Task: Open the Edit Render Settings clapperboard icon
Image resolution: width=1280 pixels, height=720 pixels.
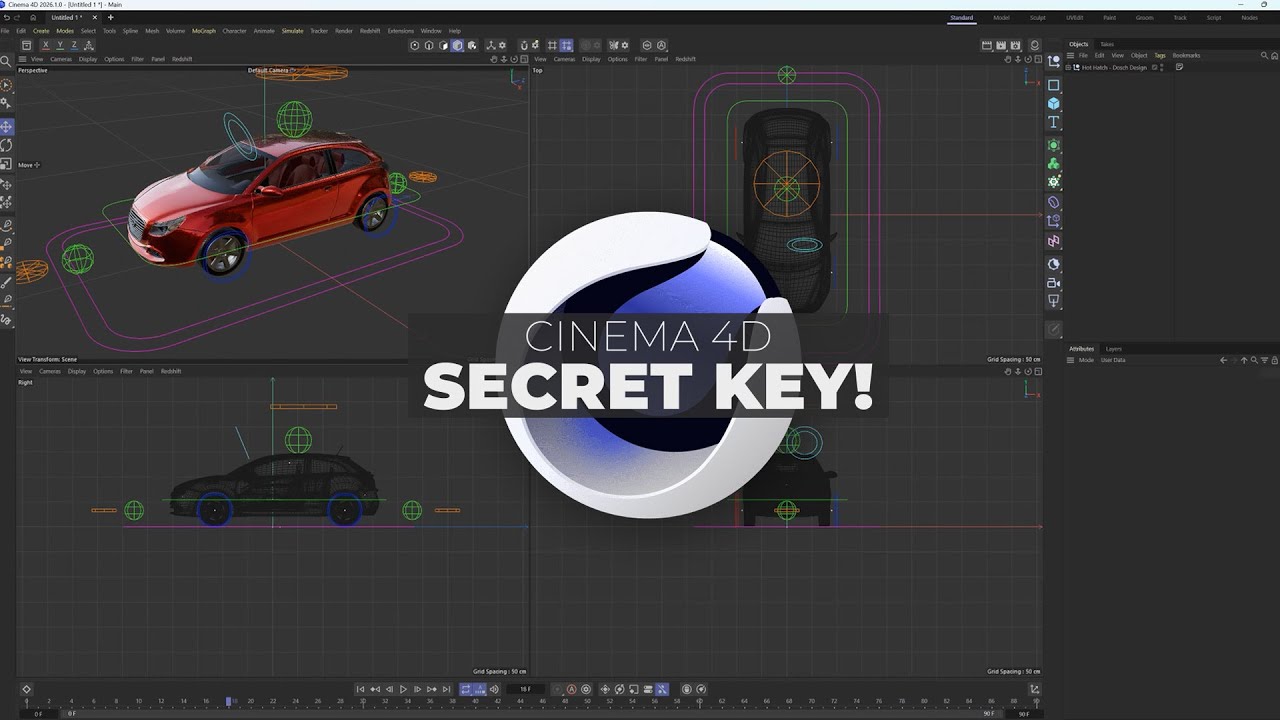Action: tap(1015, 45)
